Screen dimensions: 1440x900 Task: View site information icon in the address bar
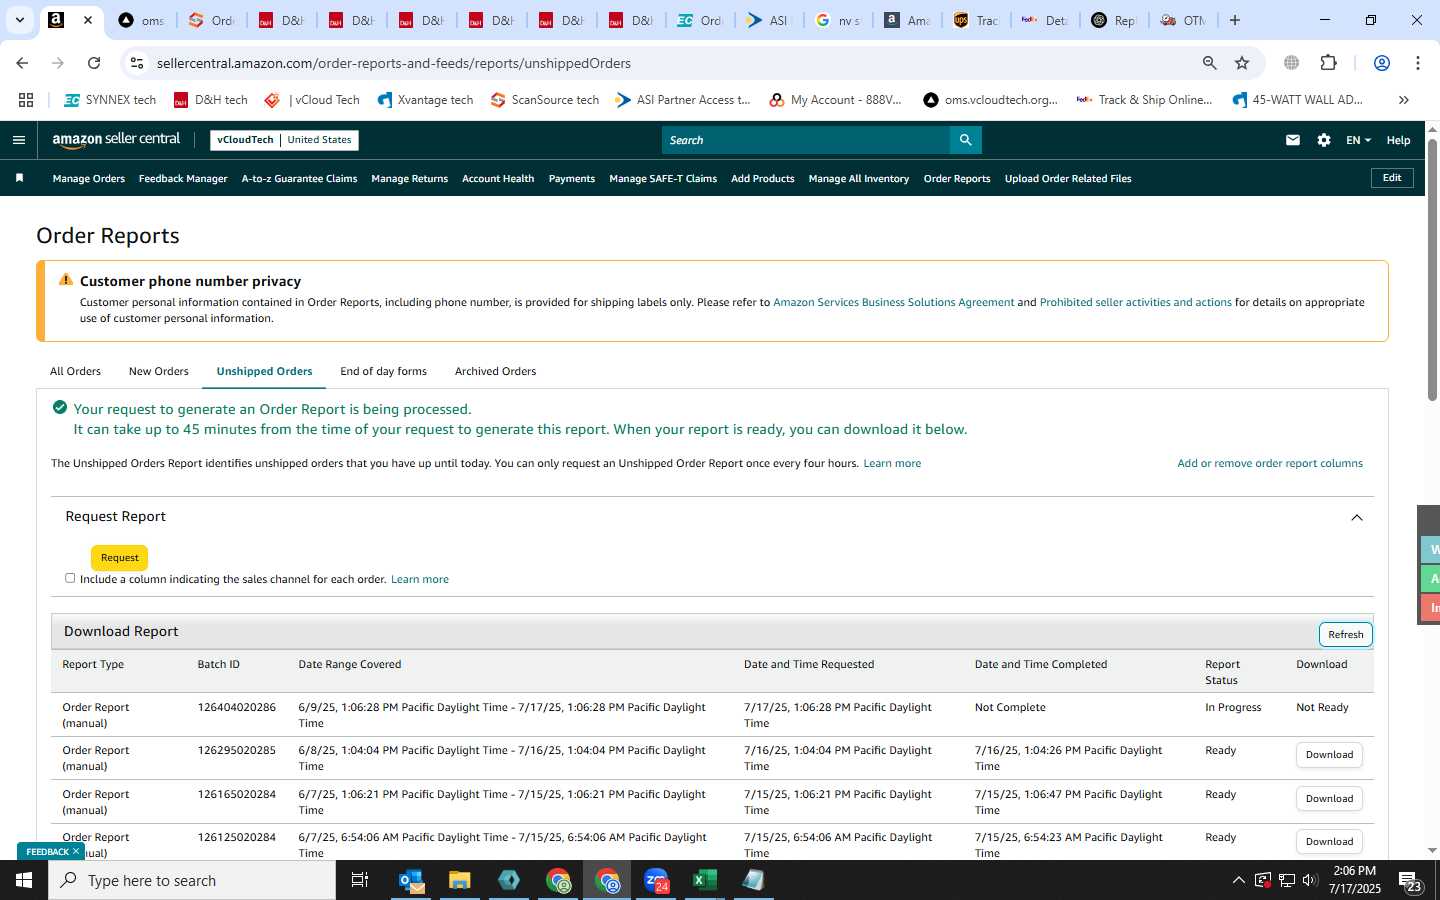pyautogui.click(x=137, y=63)
